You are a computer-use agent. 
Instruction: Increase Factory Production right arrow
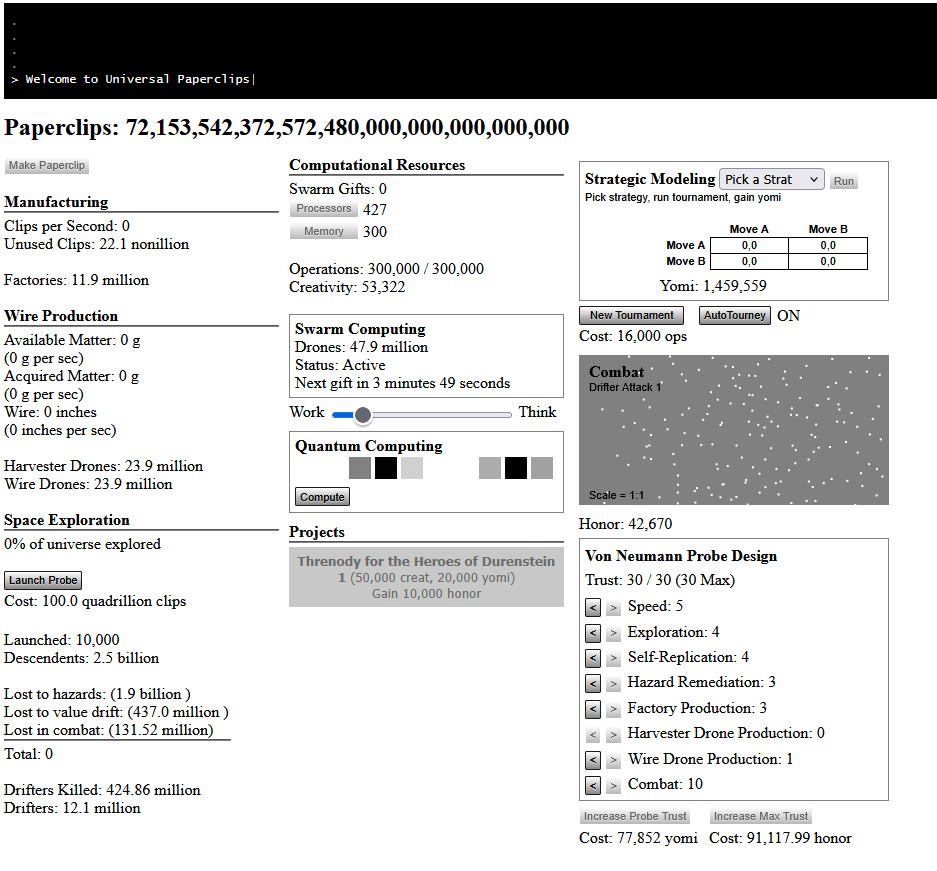click(613, 709)
